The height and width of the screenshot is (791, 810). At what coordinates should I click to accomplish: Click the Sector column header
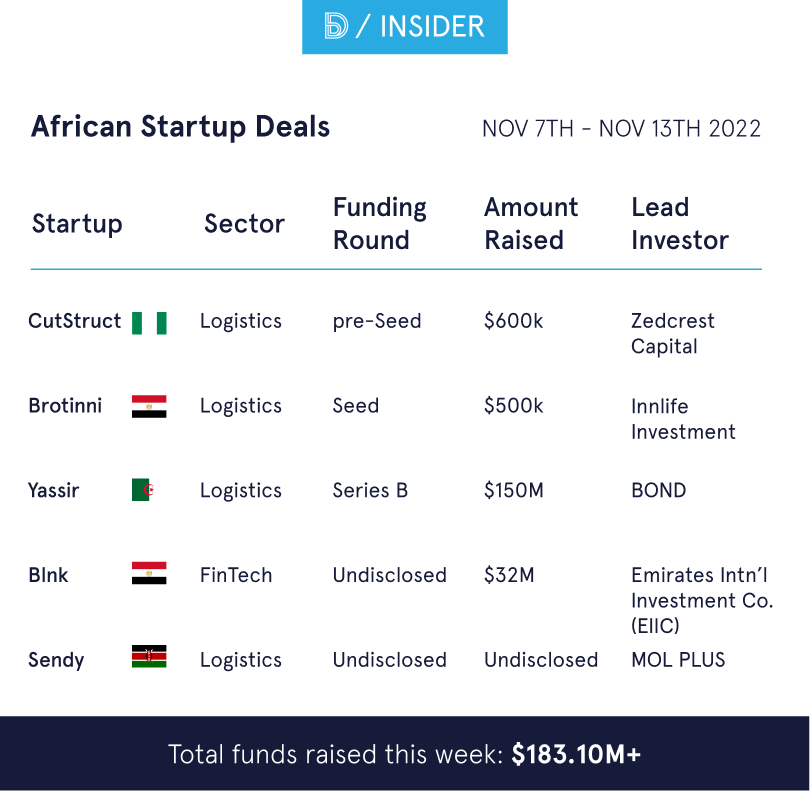[x=244, y=224]
